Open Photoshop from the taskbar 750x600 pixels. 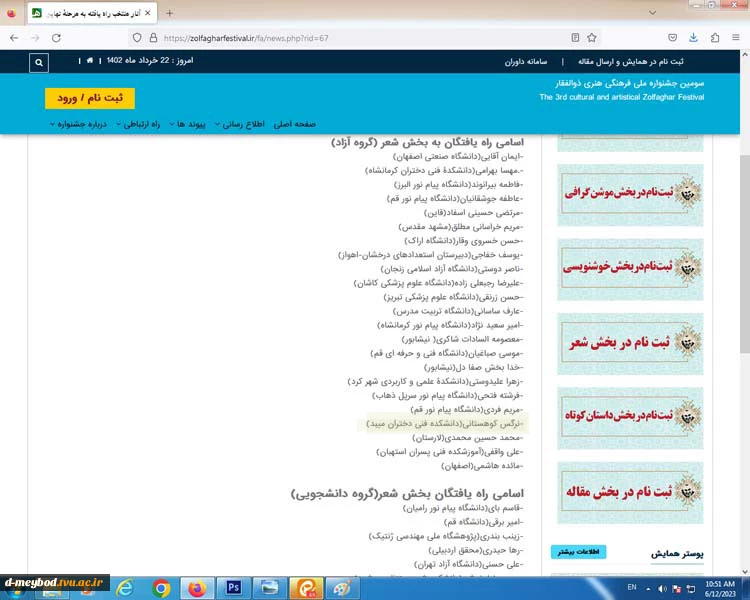[x=233, y=588]
